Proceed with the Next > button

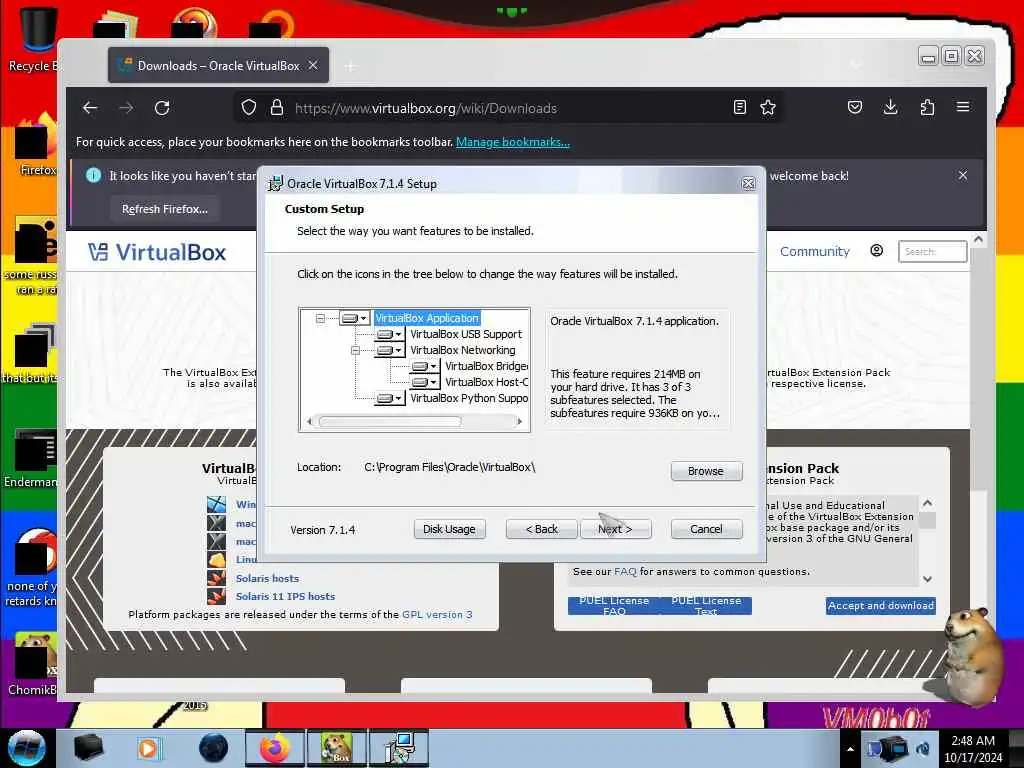click(x=615, y=529)
